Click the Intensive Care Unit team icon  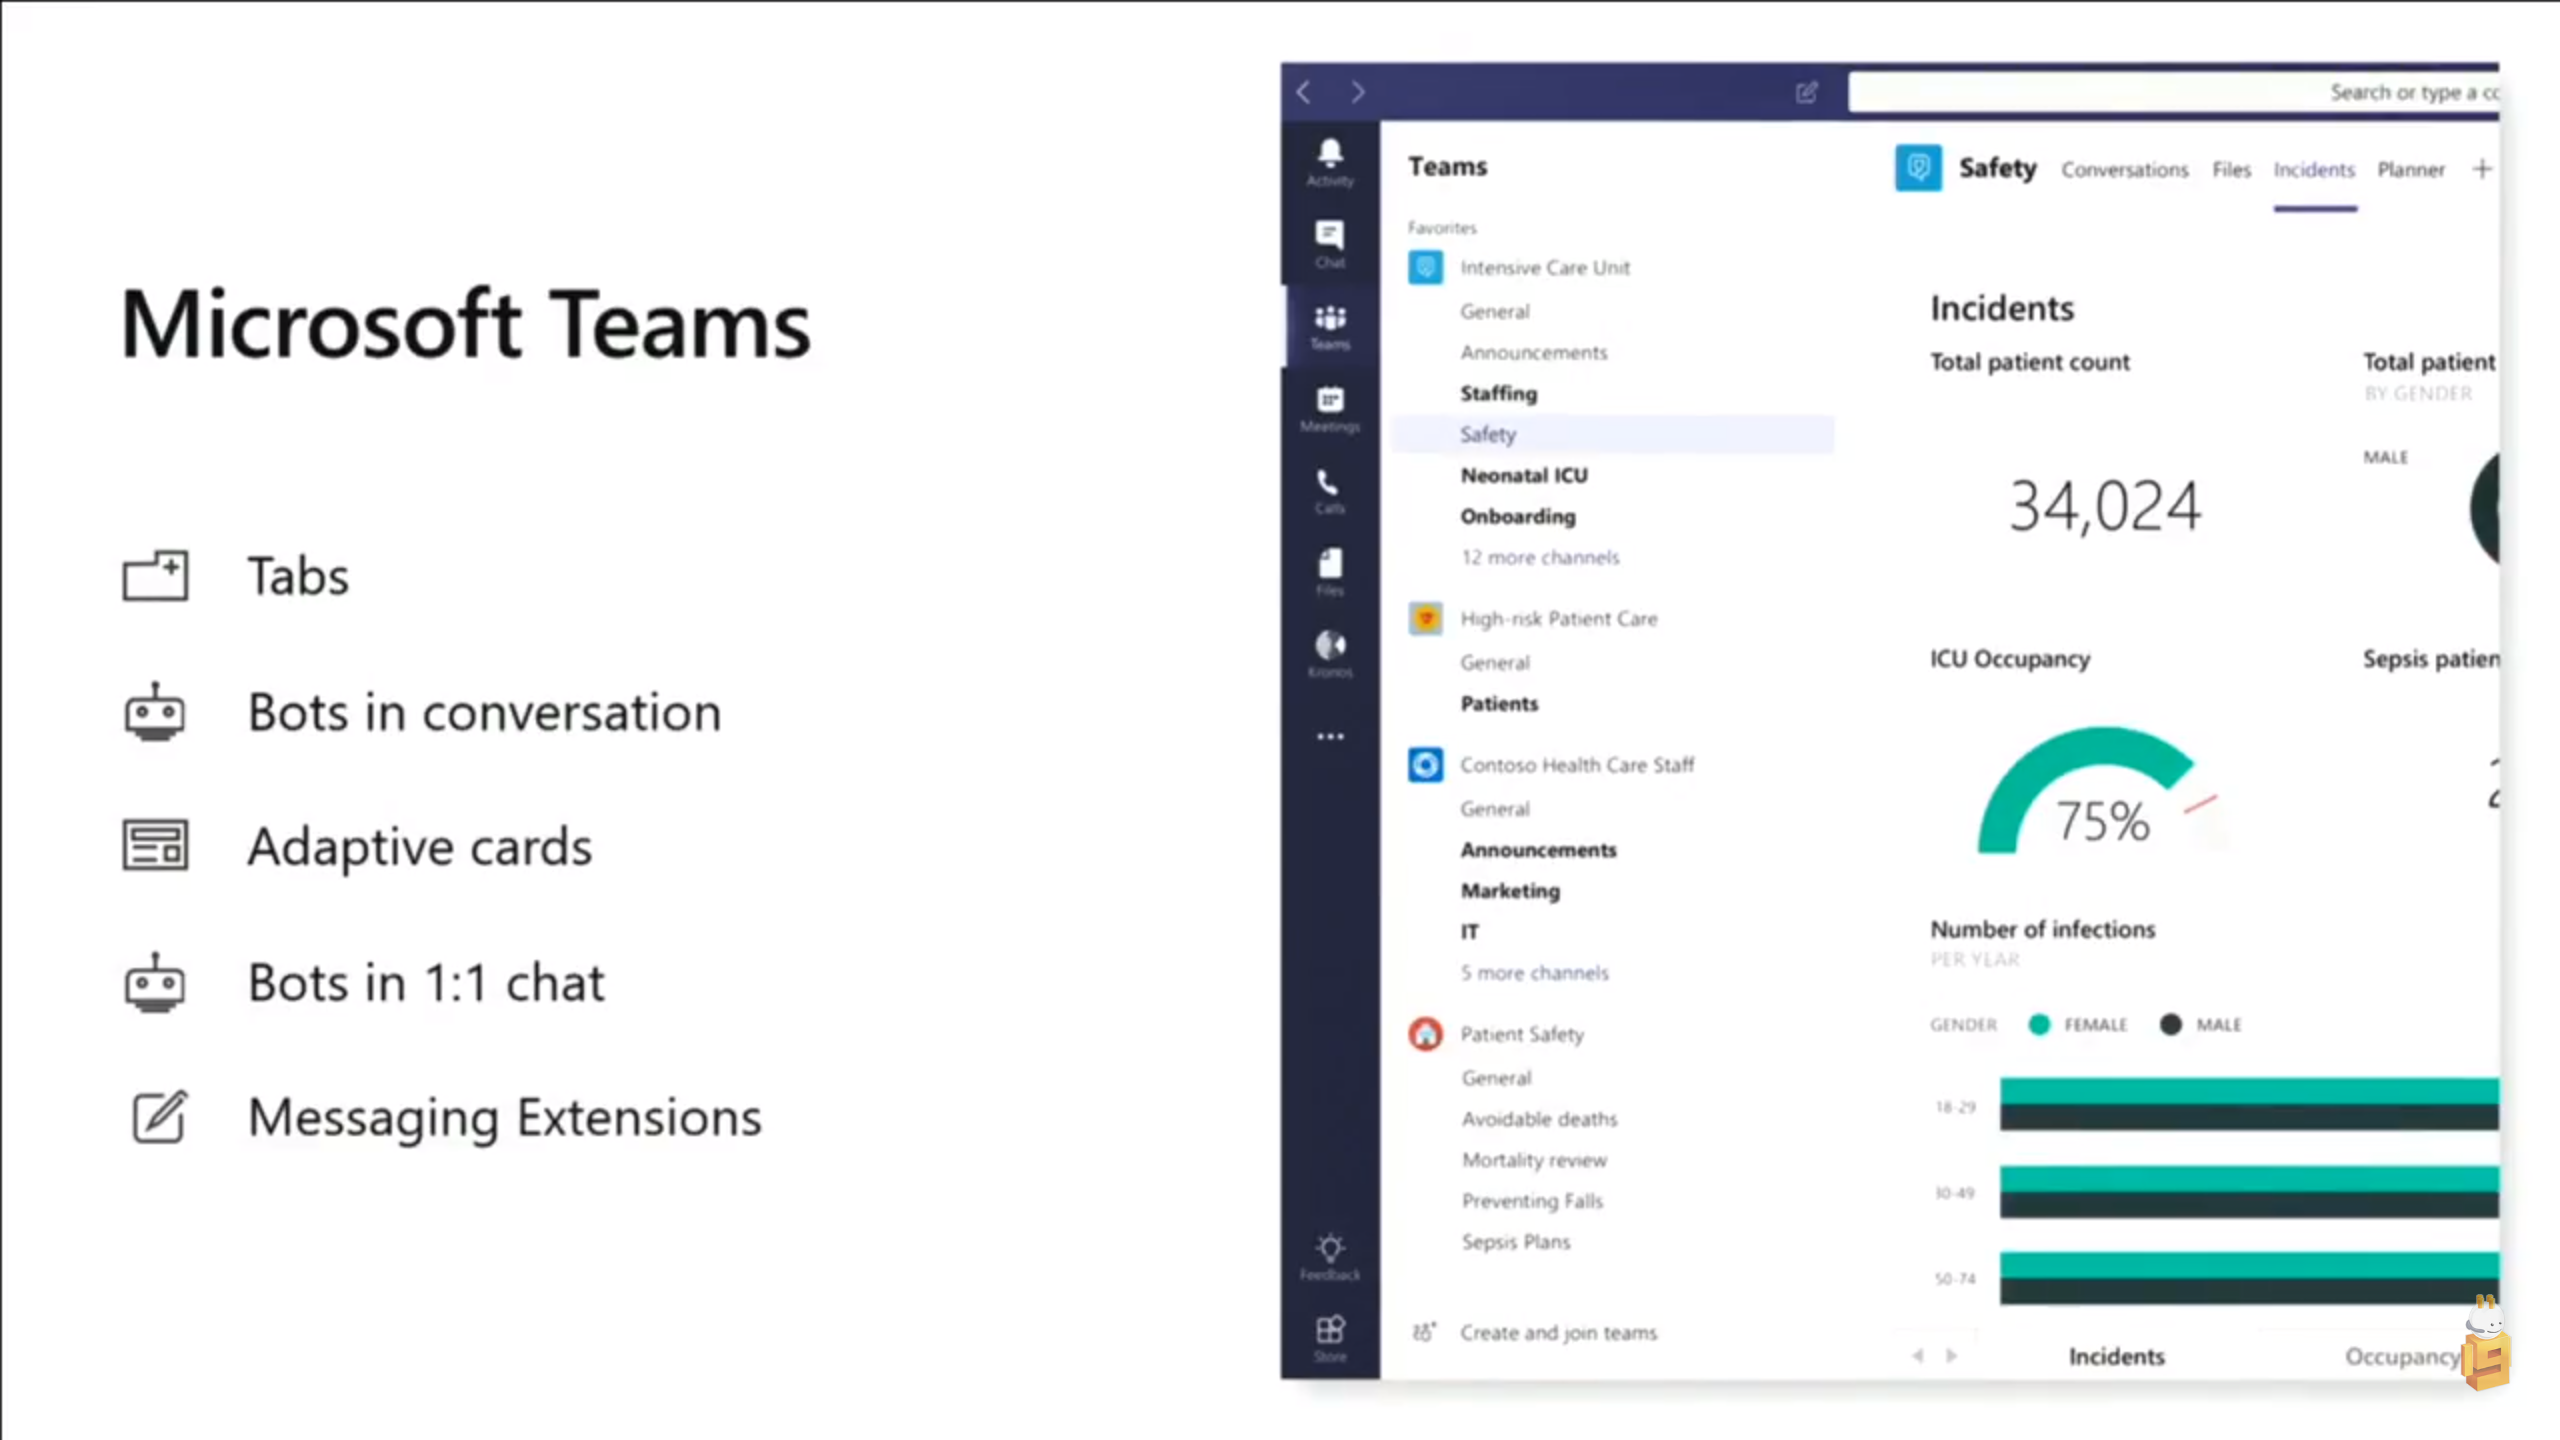point(1425,267)
